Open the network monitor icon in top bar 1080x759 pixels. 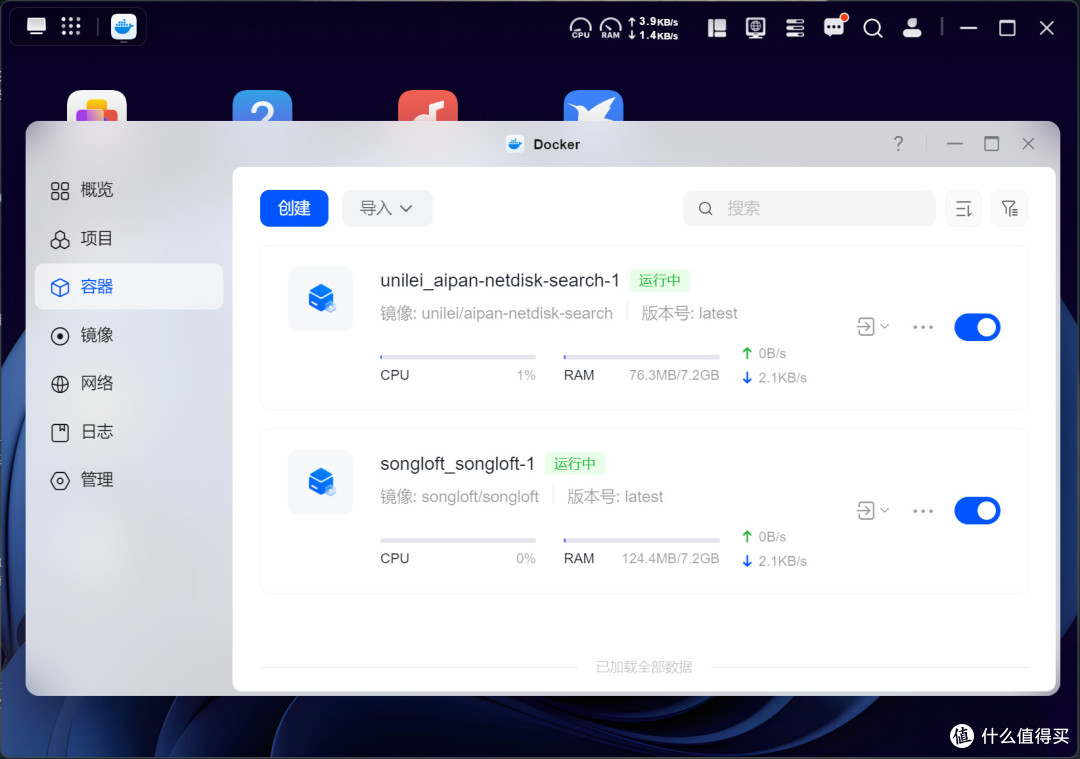click(756, 28)
